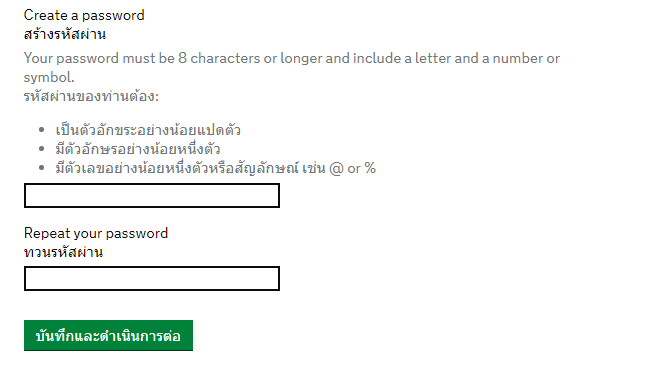Click the word "or" between @ and %
The height and width of the screenshot is (368, 663).
(354, 169)
